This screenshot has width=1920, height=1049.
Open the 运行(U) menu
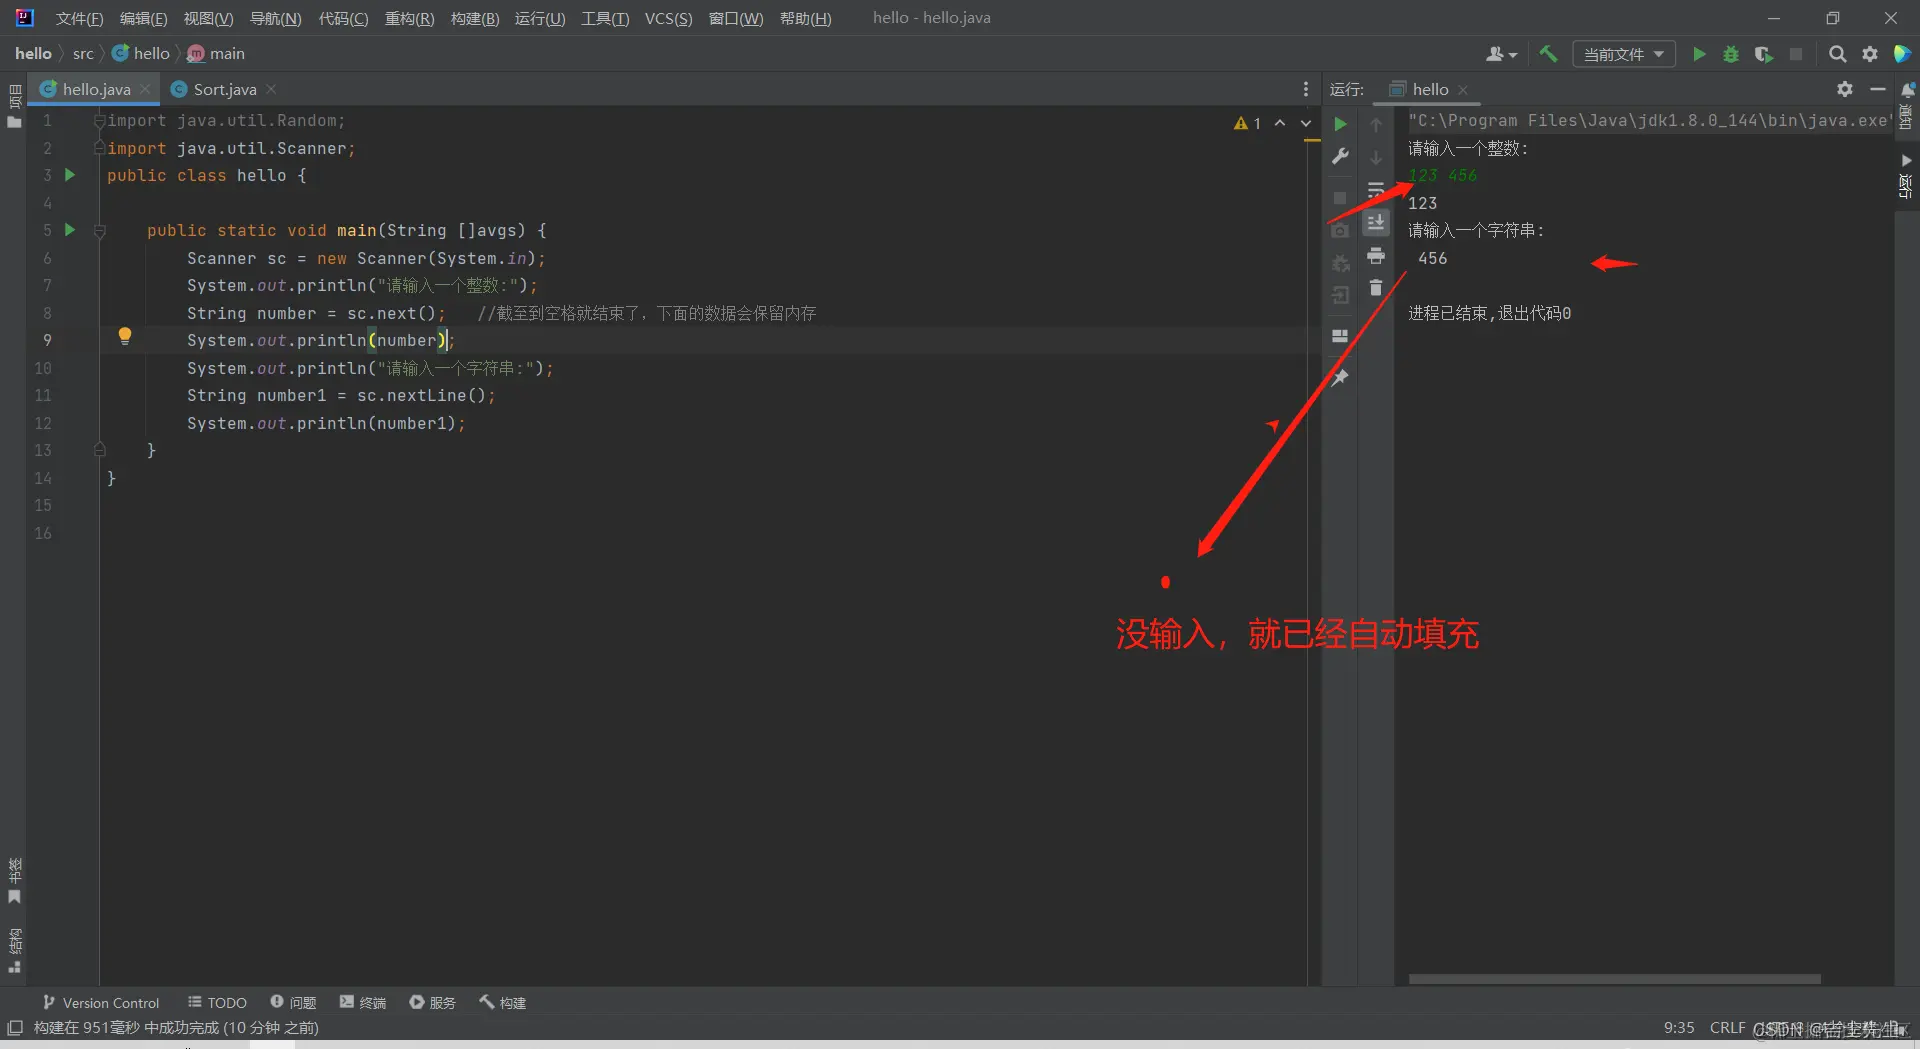tap(540, 18)
